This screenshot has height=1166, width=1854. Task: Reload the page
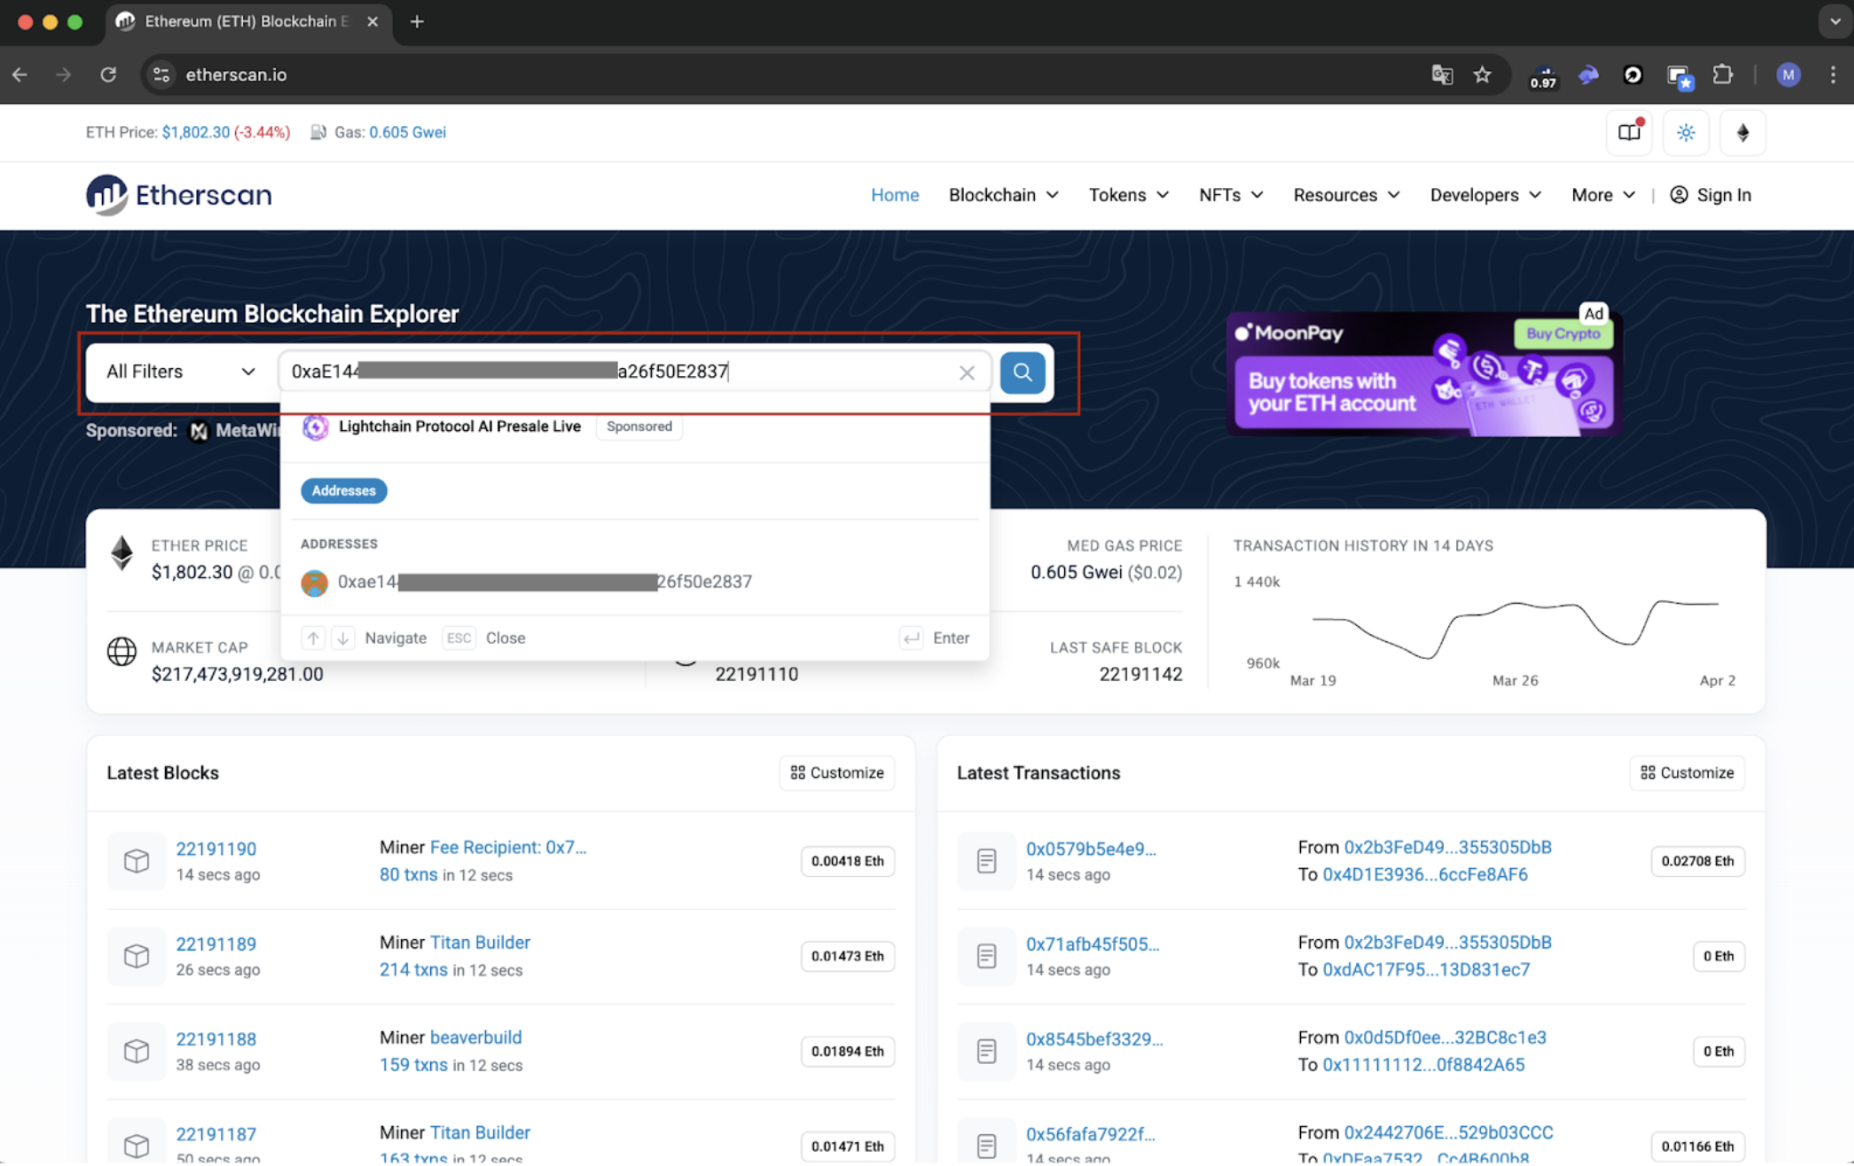[108, 75]
